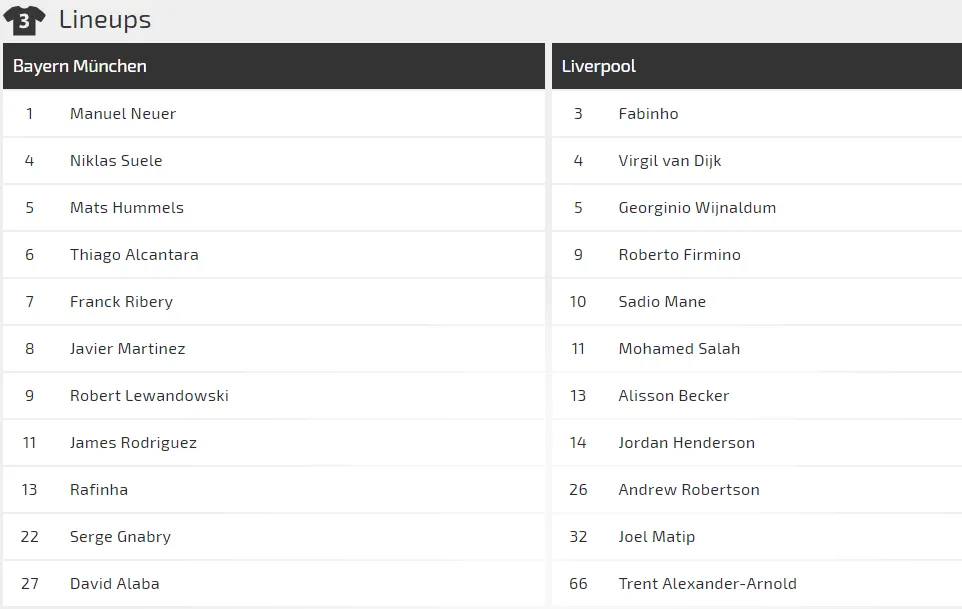962x609 pixels.
Task: Open David Alaba's player page
Action: [x=115, y=584]
